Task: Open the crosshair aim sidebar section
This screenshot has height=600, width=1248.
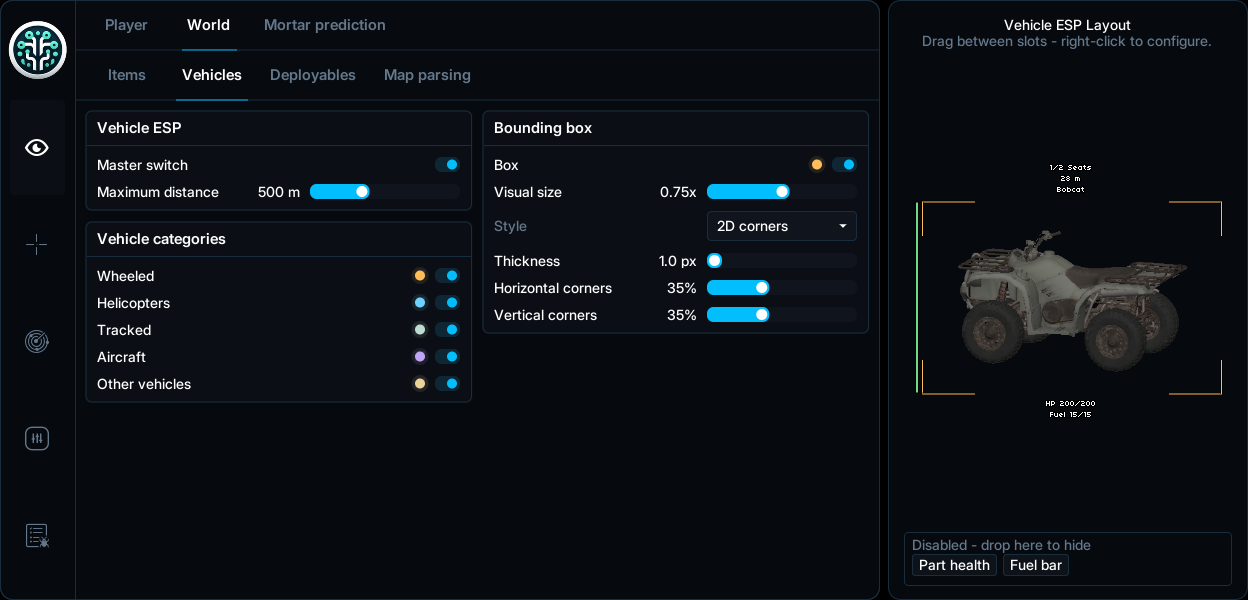Action: (37, 245)
